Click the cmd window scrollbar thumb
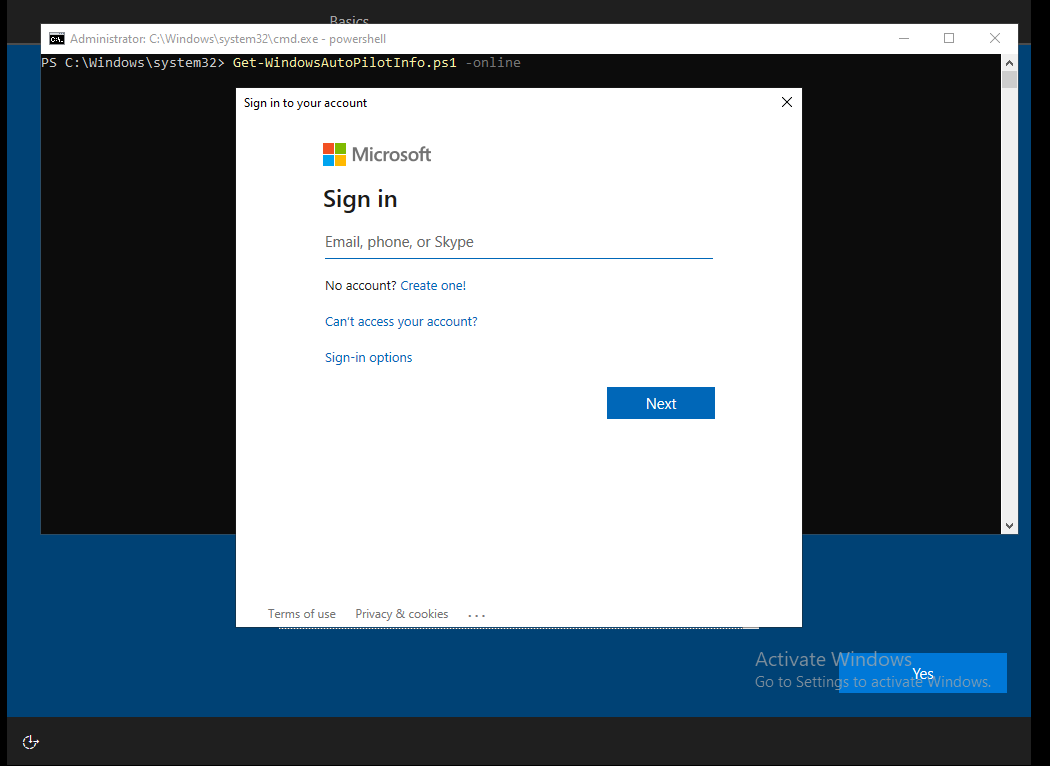The height and width of the screenshot is (766, 1050). click(x=1009, y=80)
